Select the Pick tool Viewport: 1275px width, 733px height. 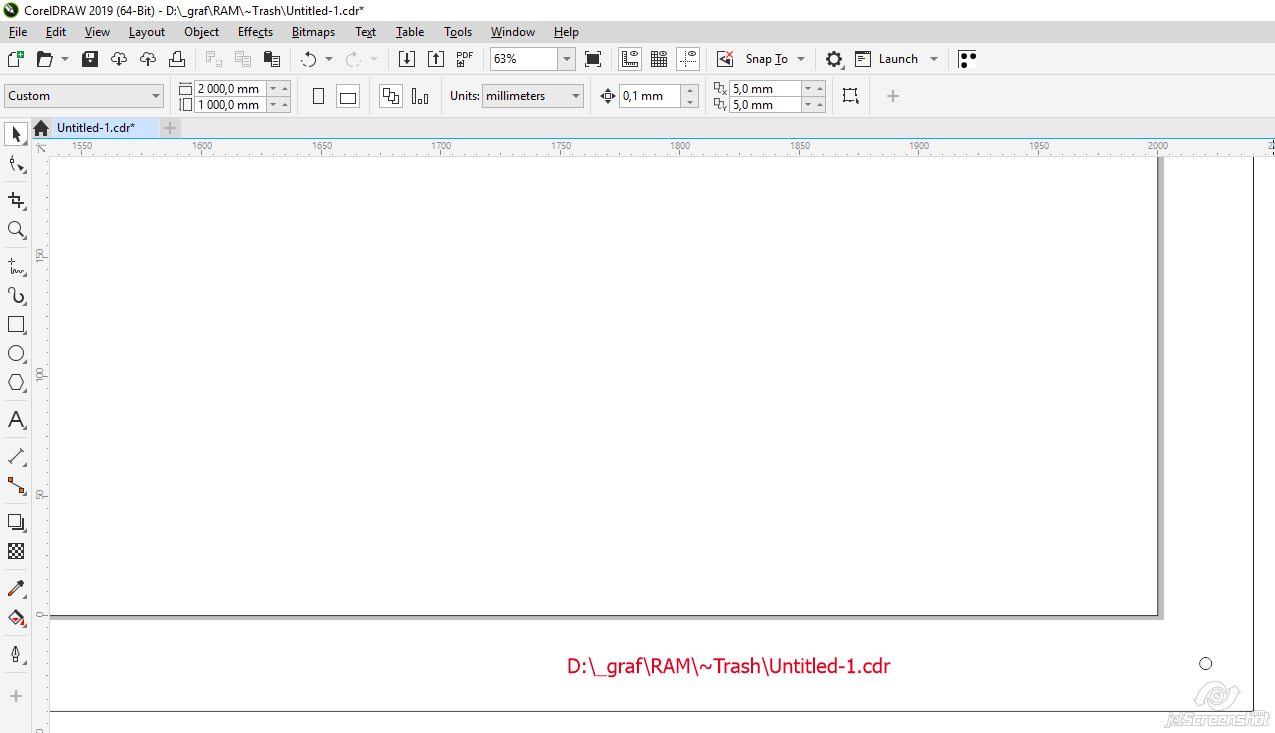(16, 134)
